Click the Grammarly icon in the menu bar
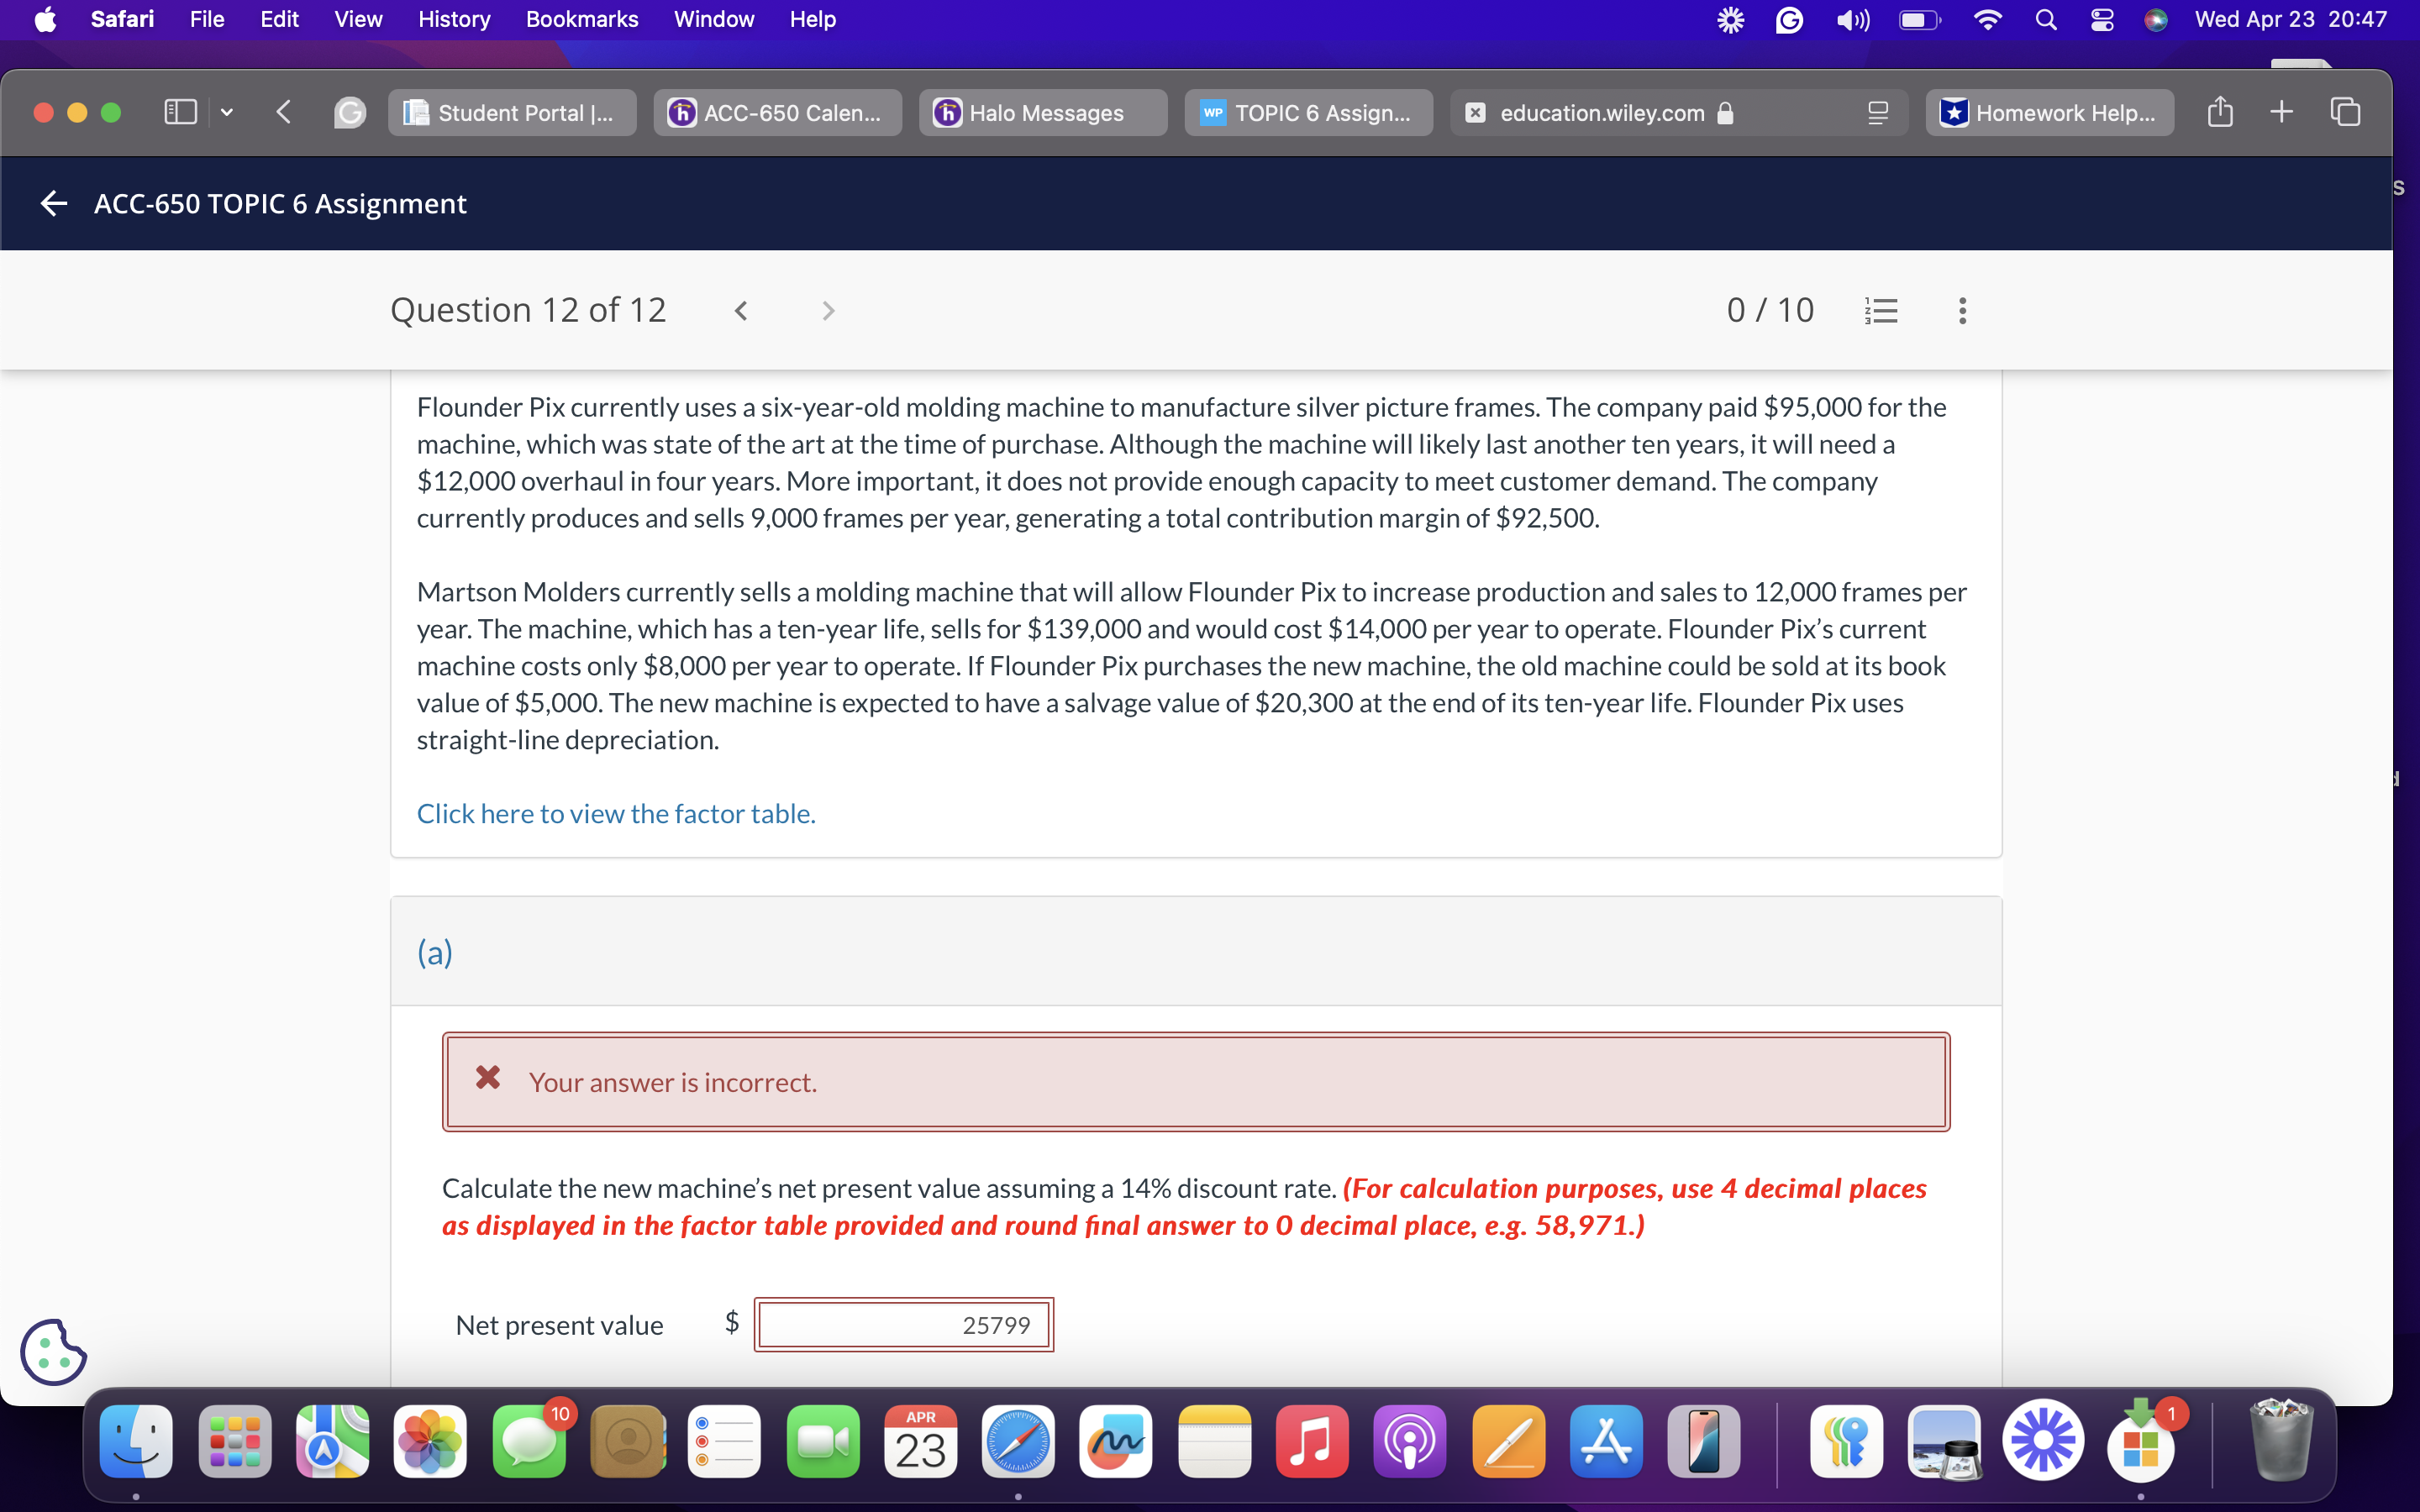Screen dimensions: 2420x1512 [1789, 19]
